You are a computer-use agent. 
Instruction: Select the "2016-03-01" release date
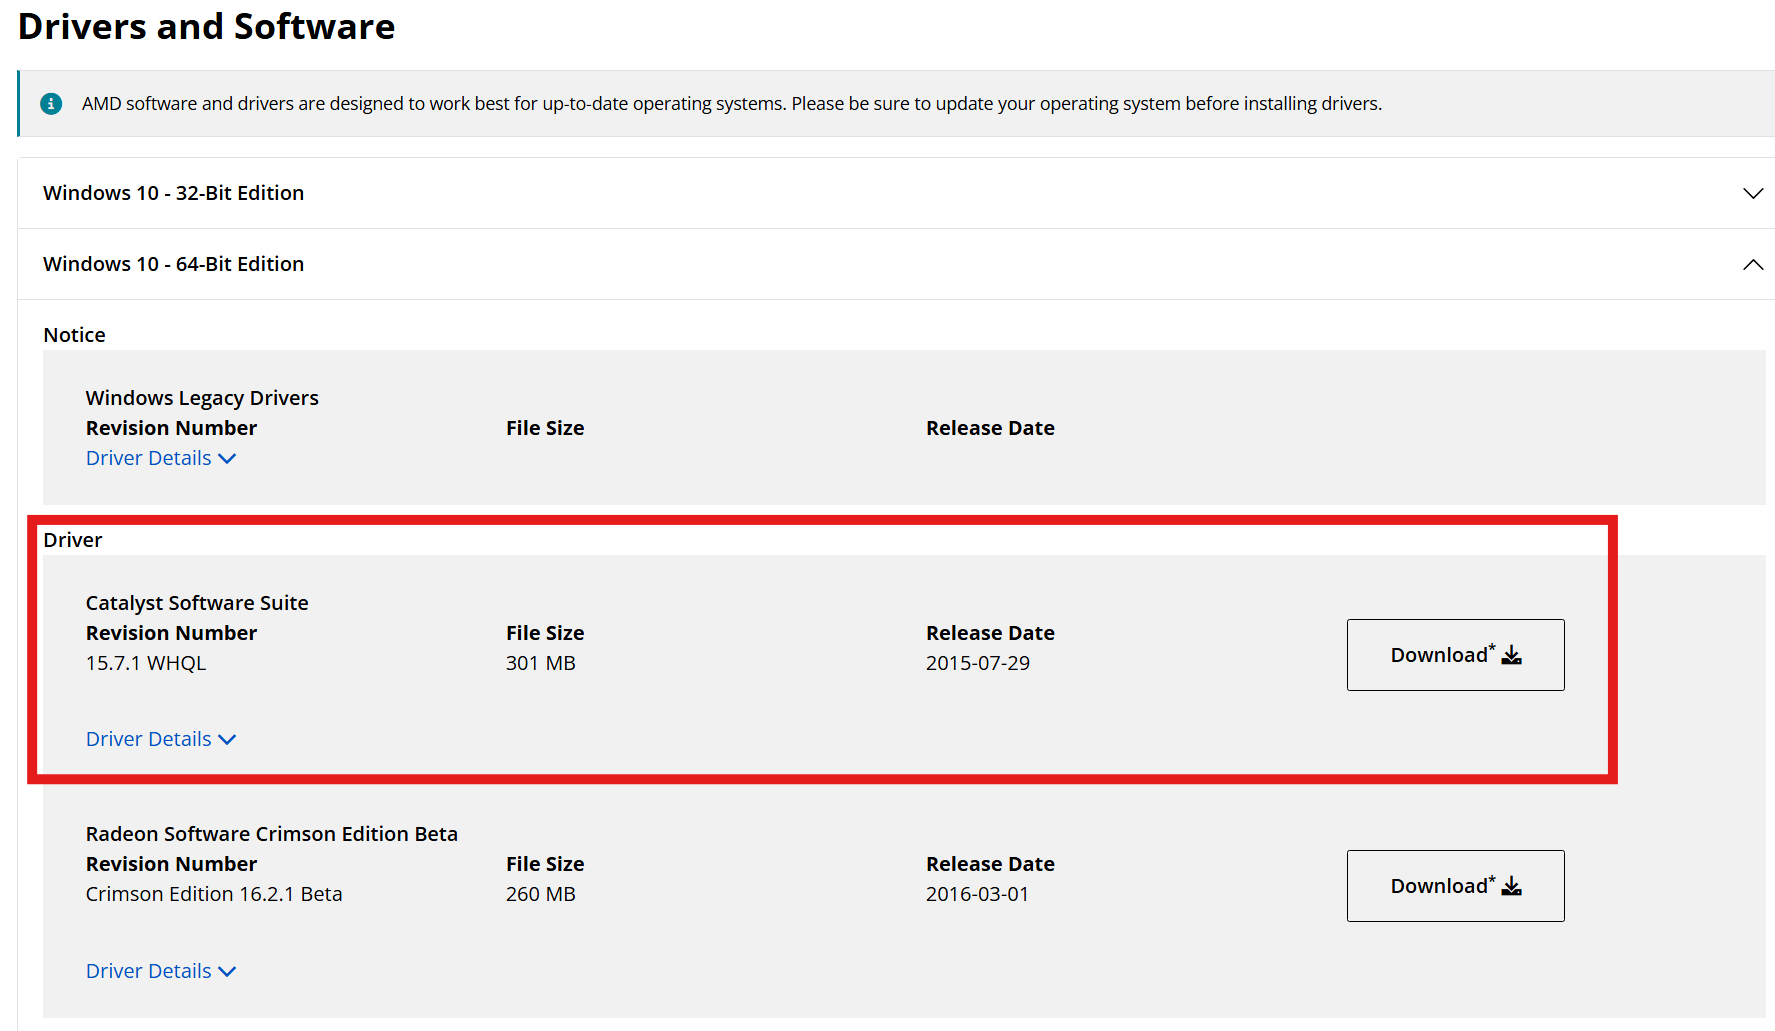click(978, 894)
